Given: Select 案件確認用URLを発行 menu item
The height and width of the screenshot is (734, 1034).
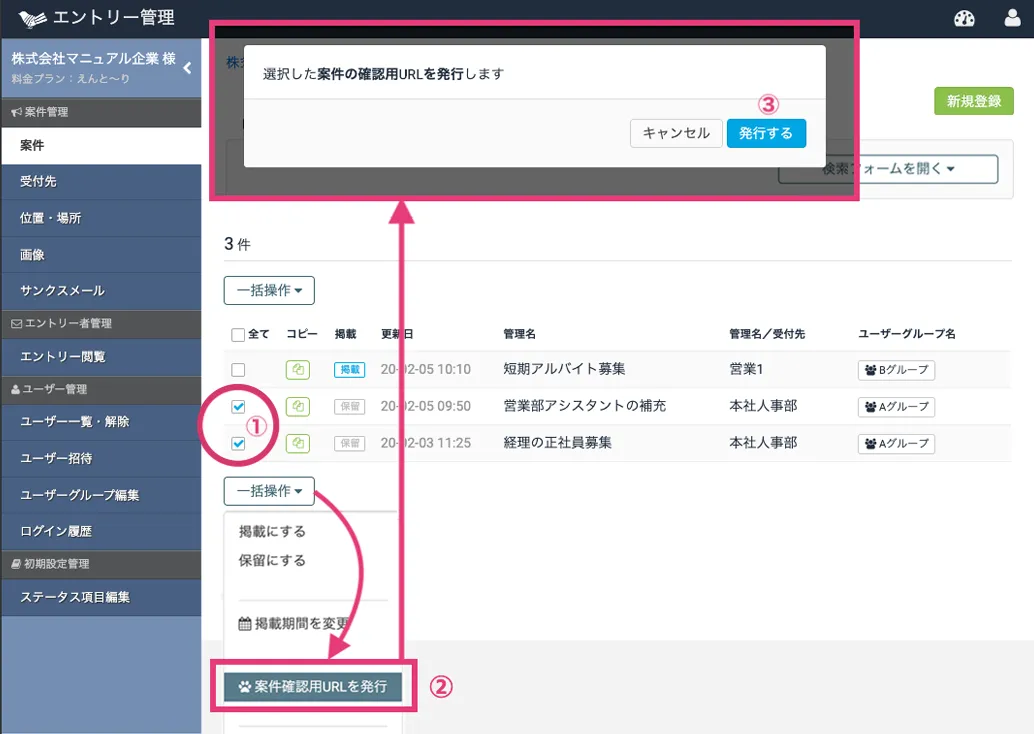Looking at the screenshot, I should click(x=312, y=687).
